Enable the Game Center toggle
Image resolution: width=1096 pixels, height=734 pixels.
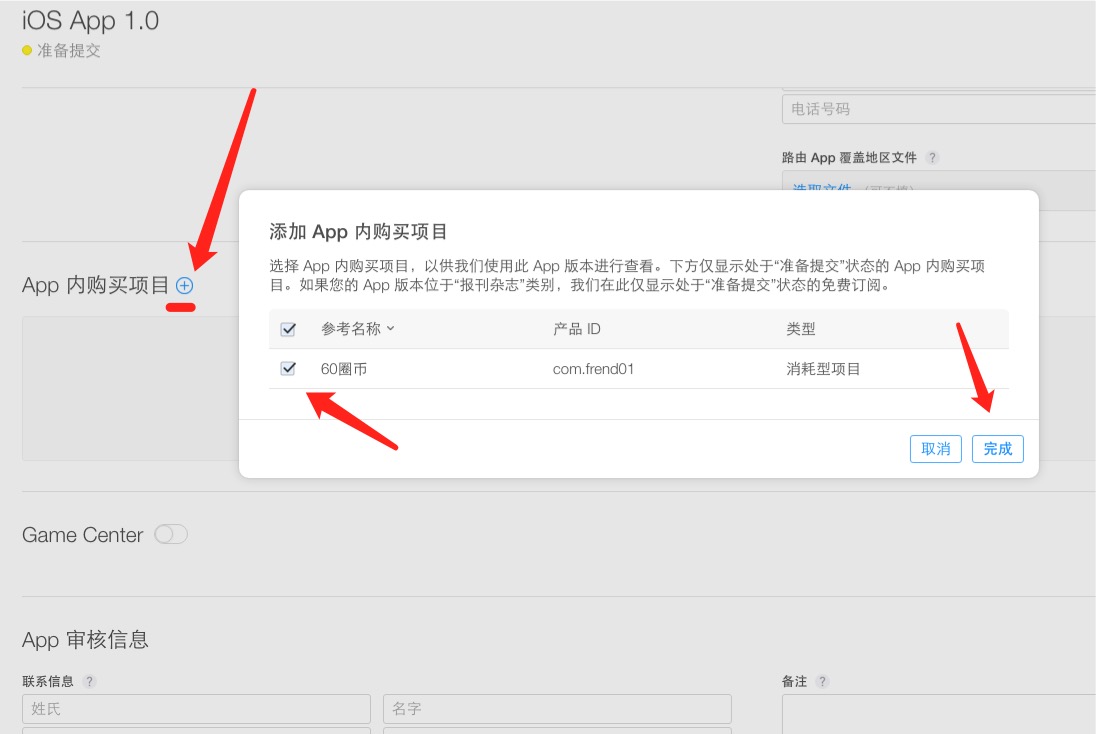(171, 535)
